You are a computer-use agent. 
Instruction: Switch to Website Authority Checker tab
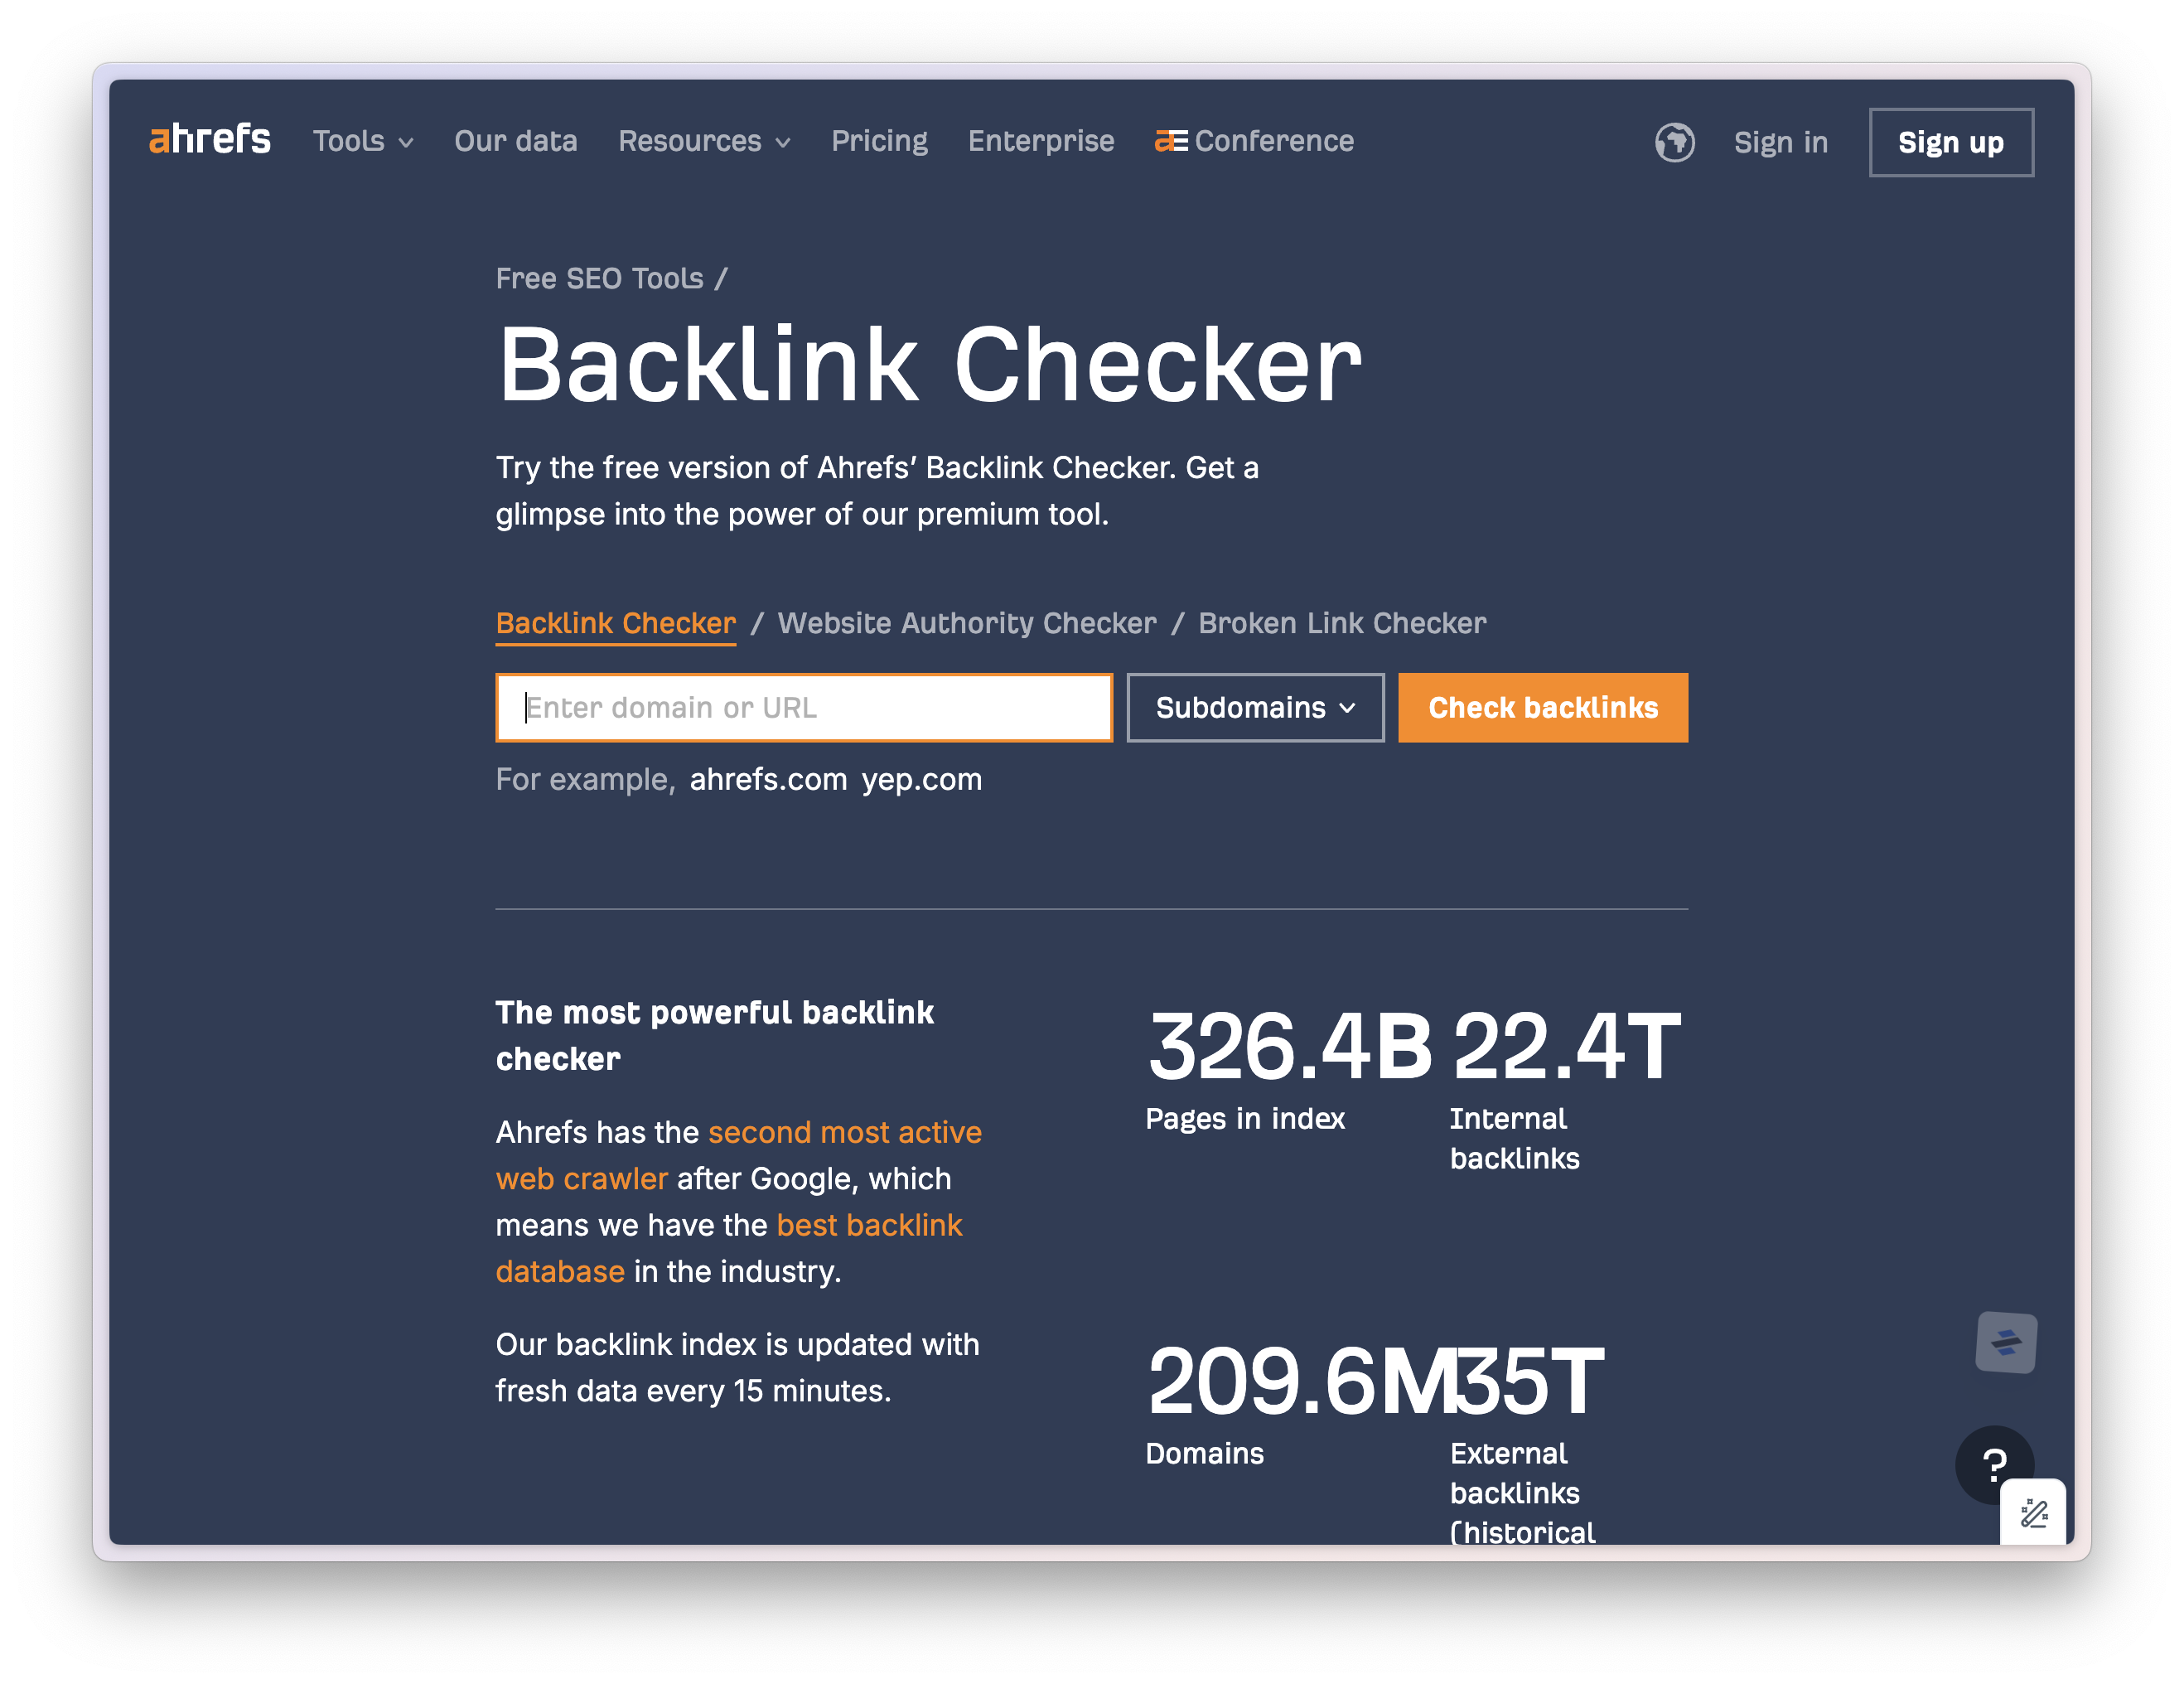pos(967,623)
